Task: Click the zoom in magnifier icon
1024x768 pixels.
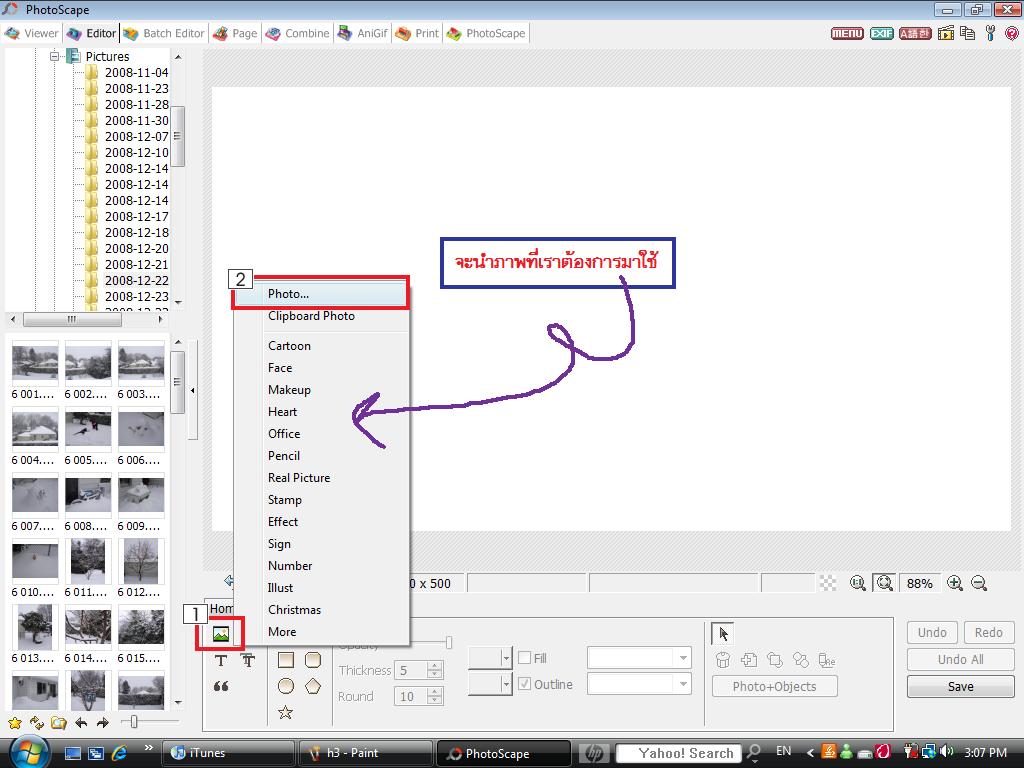Action: pos(955,583)
